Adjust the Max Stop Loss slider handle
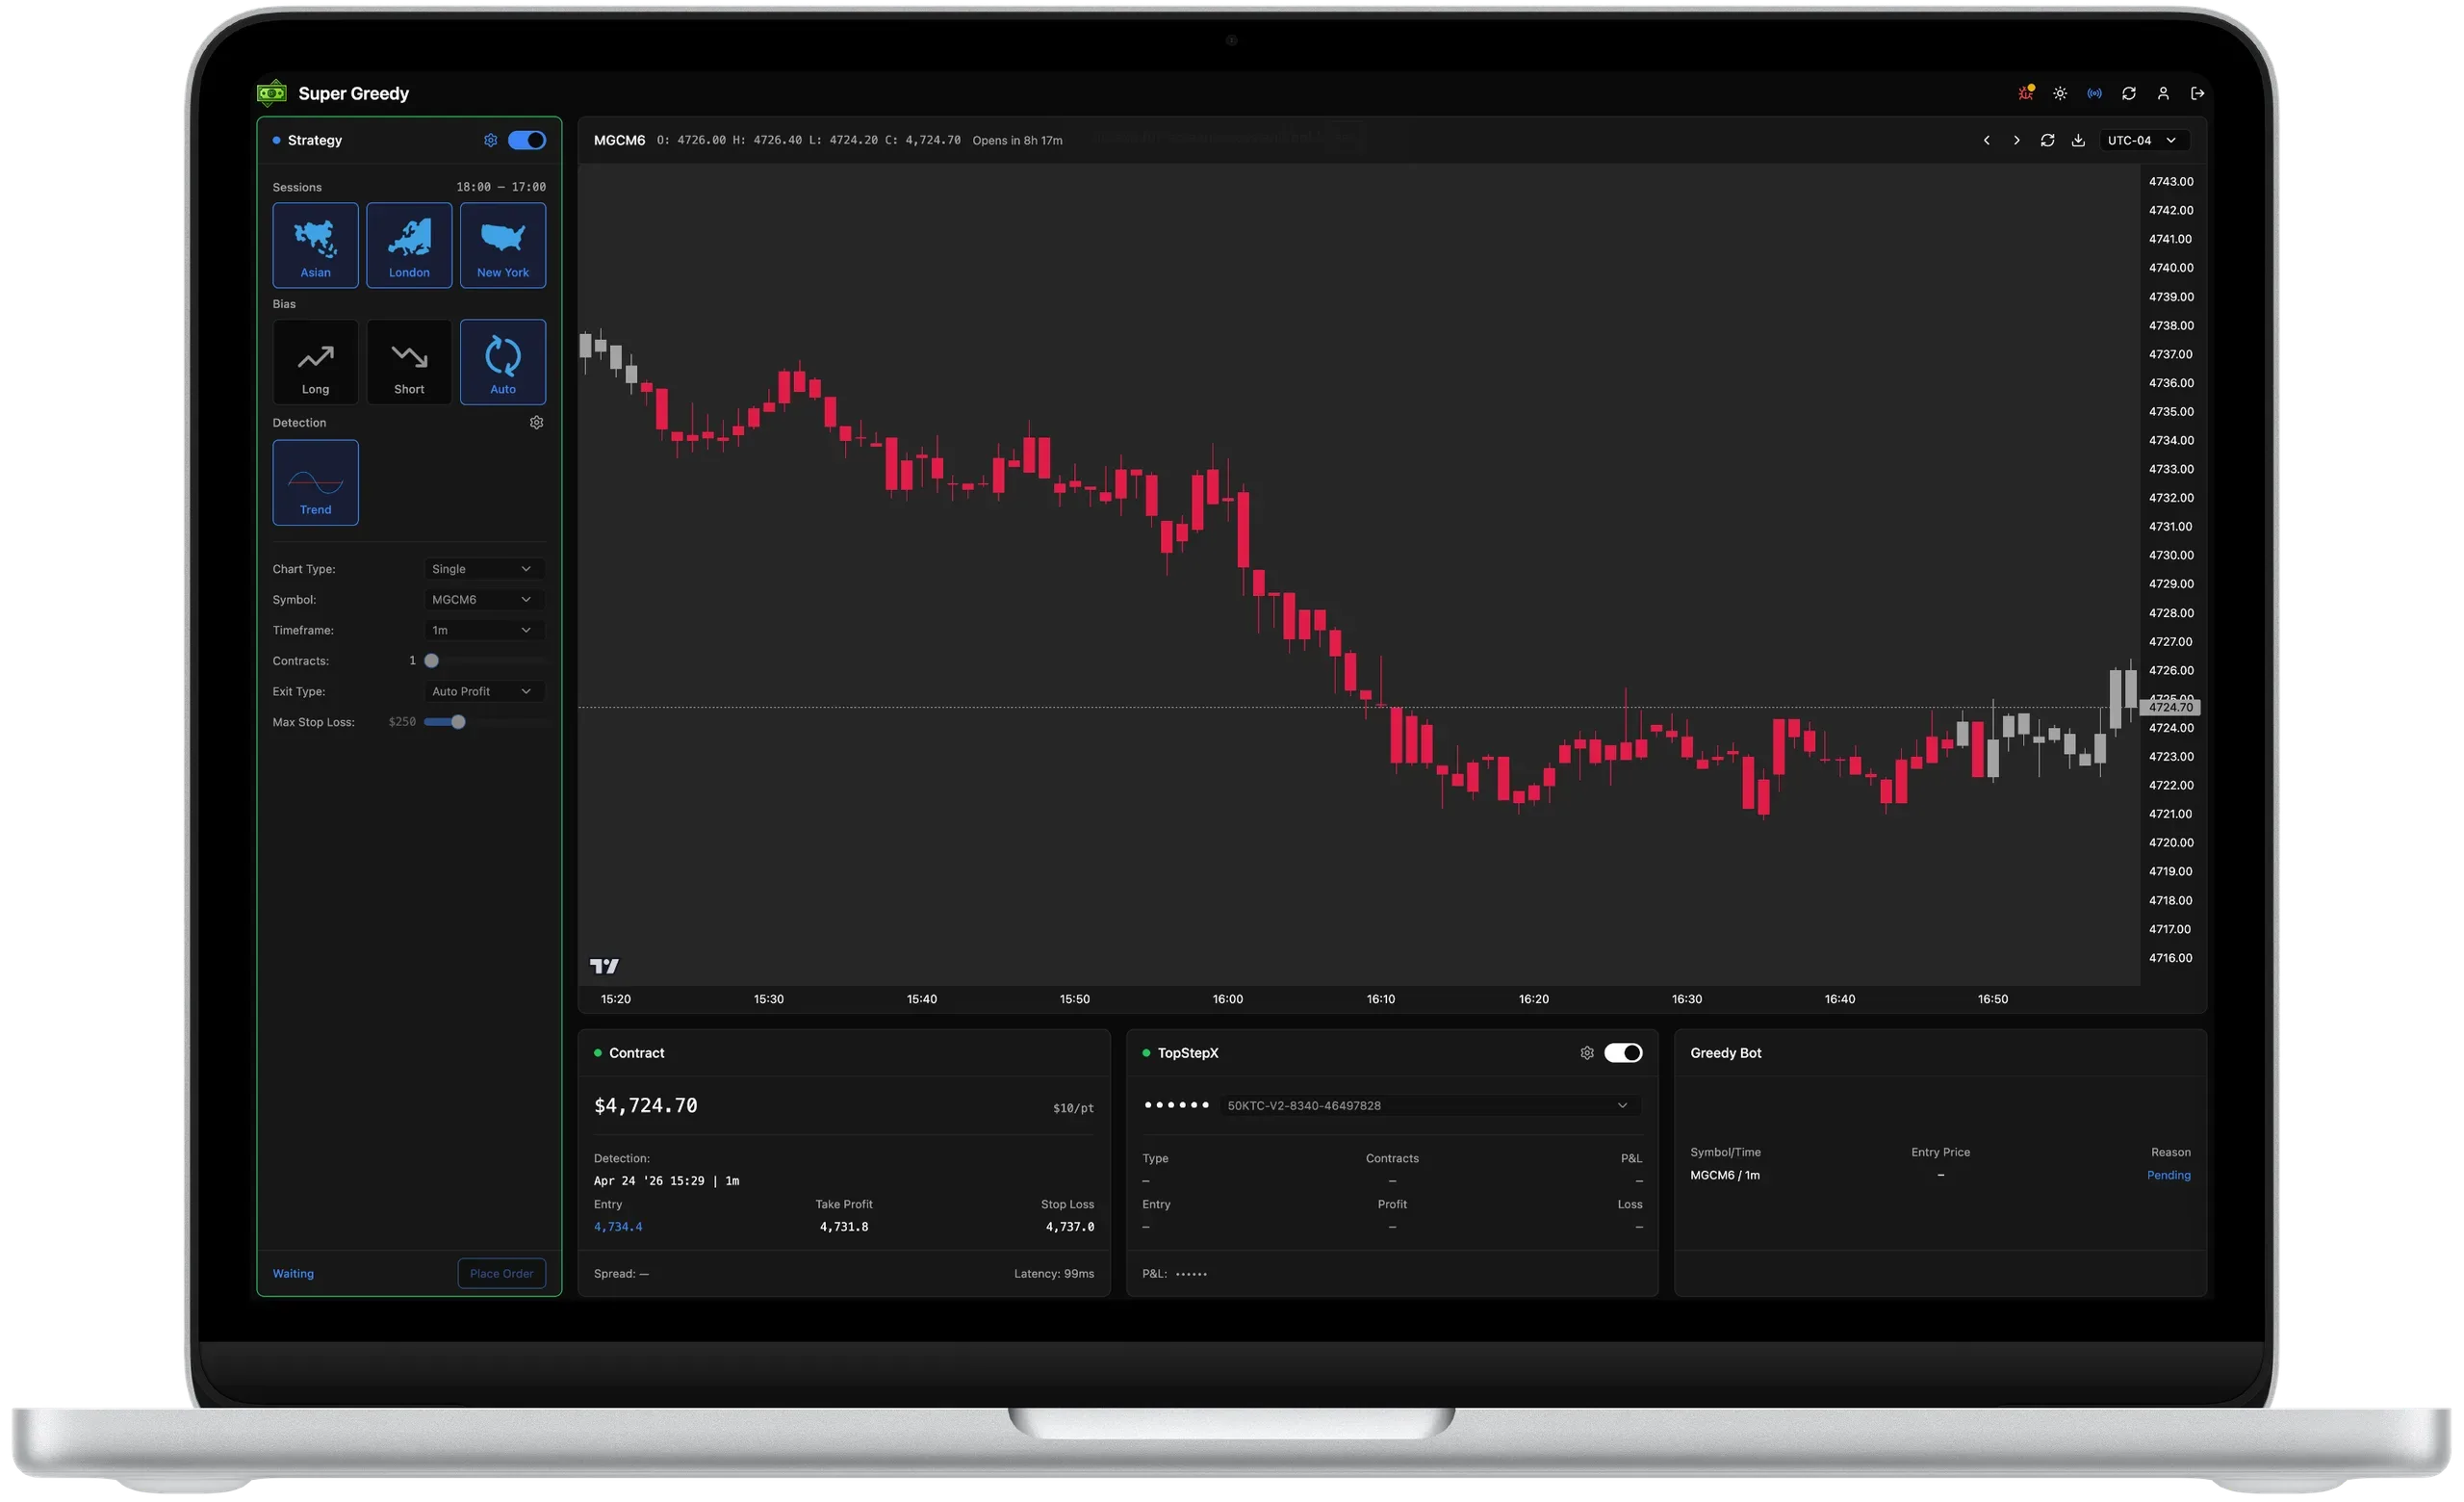The height and width of the screenshot is (1502, 2464). click(x=458, y=721)
